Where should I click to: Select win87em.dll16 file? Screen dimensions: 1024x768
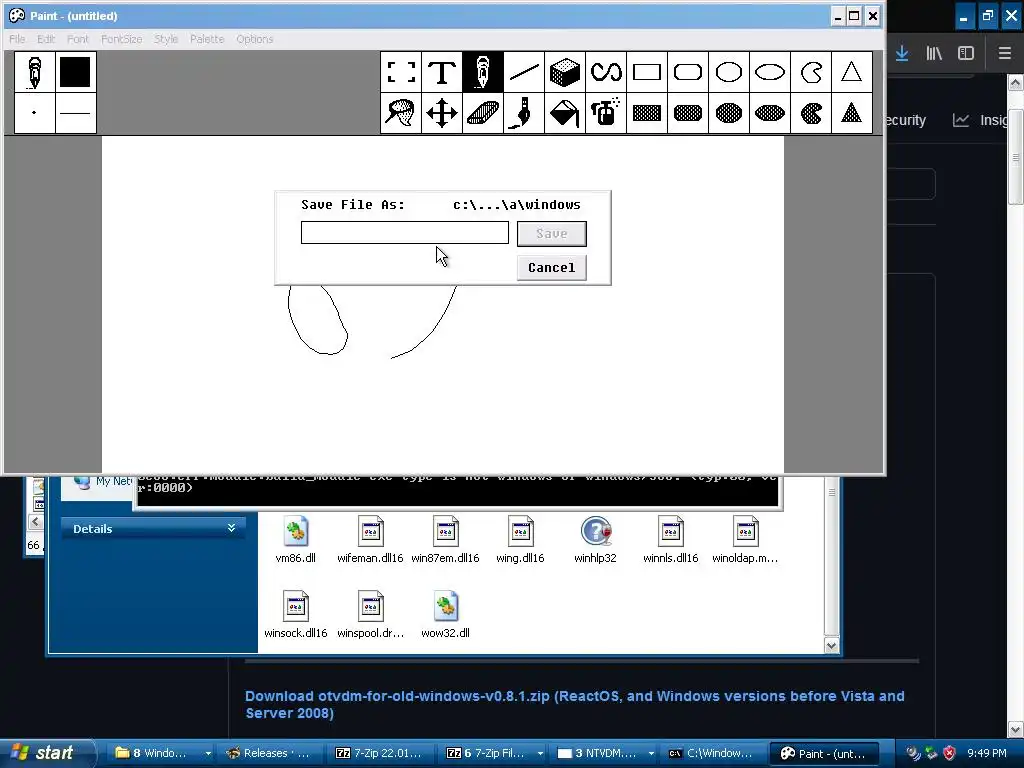tap(445, 541)
